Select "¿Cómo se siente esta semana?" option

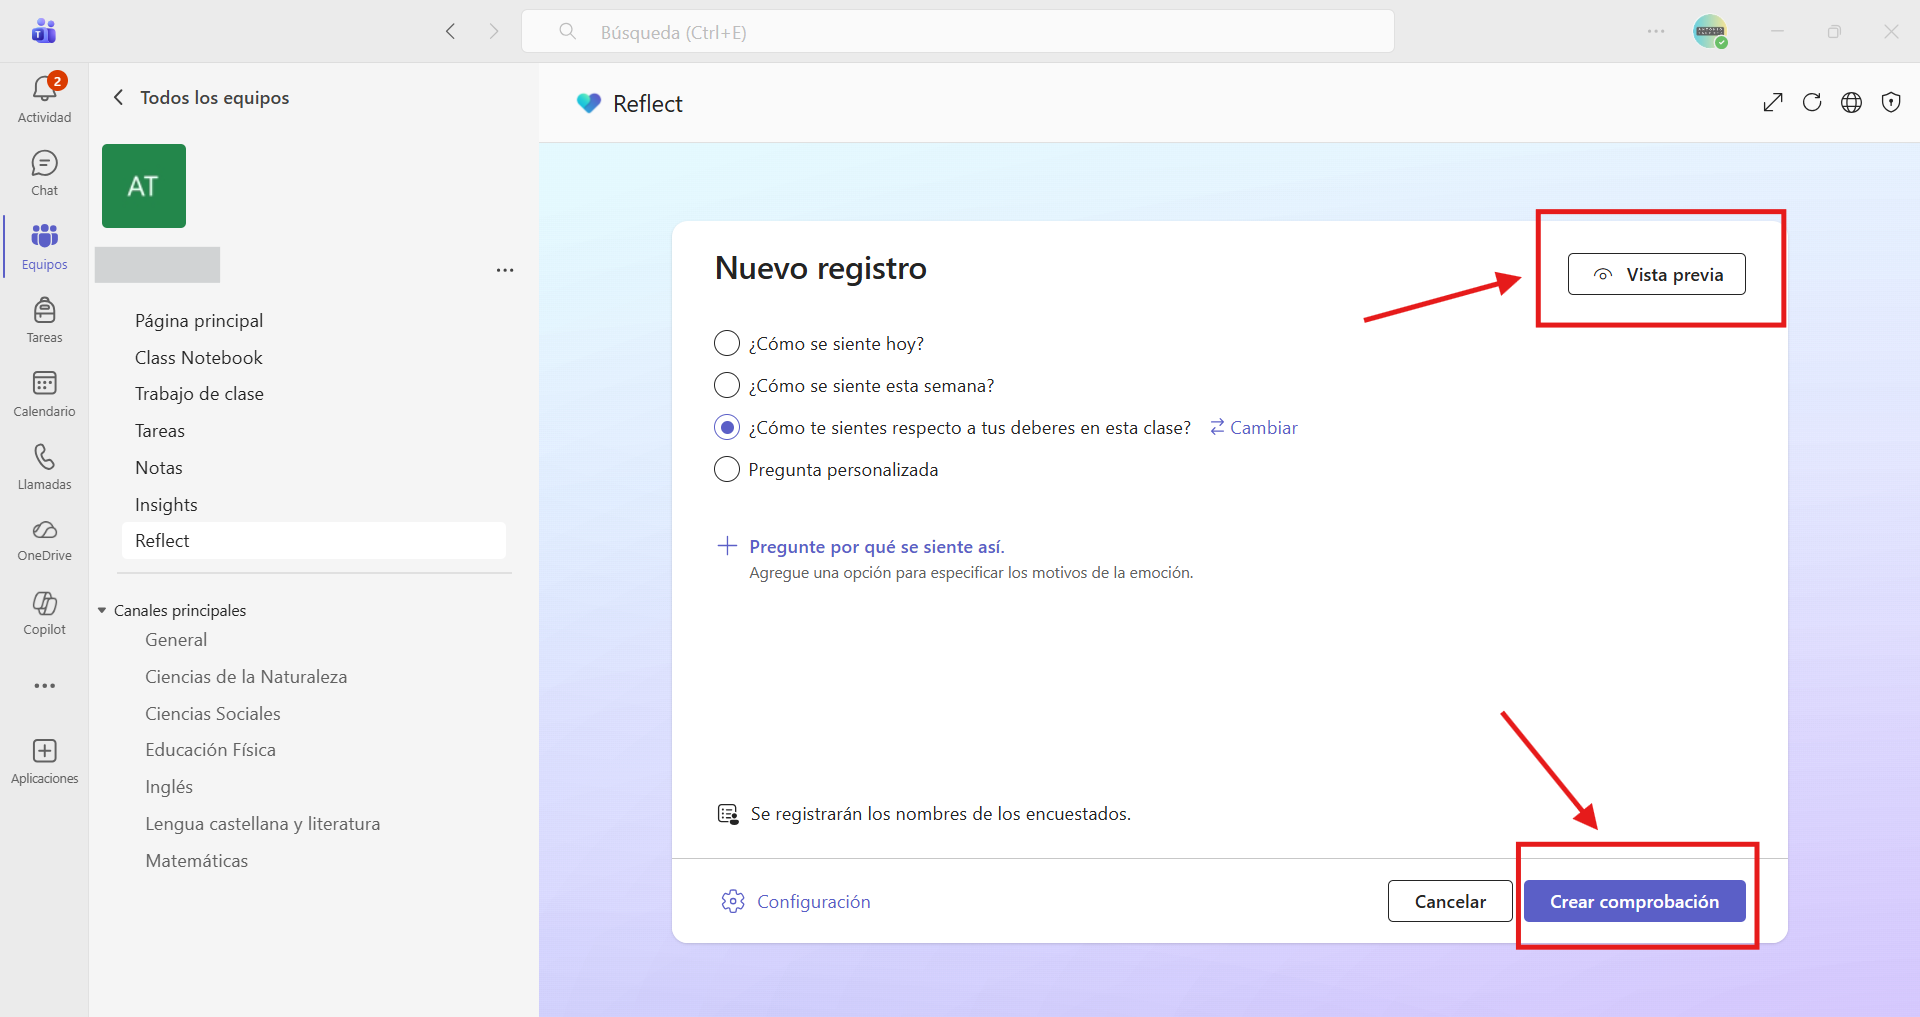727,385
